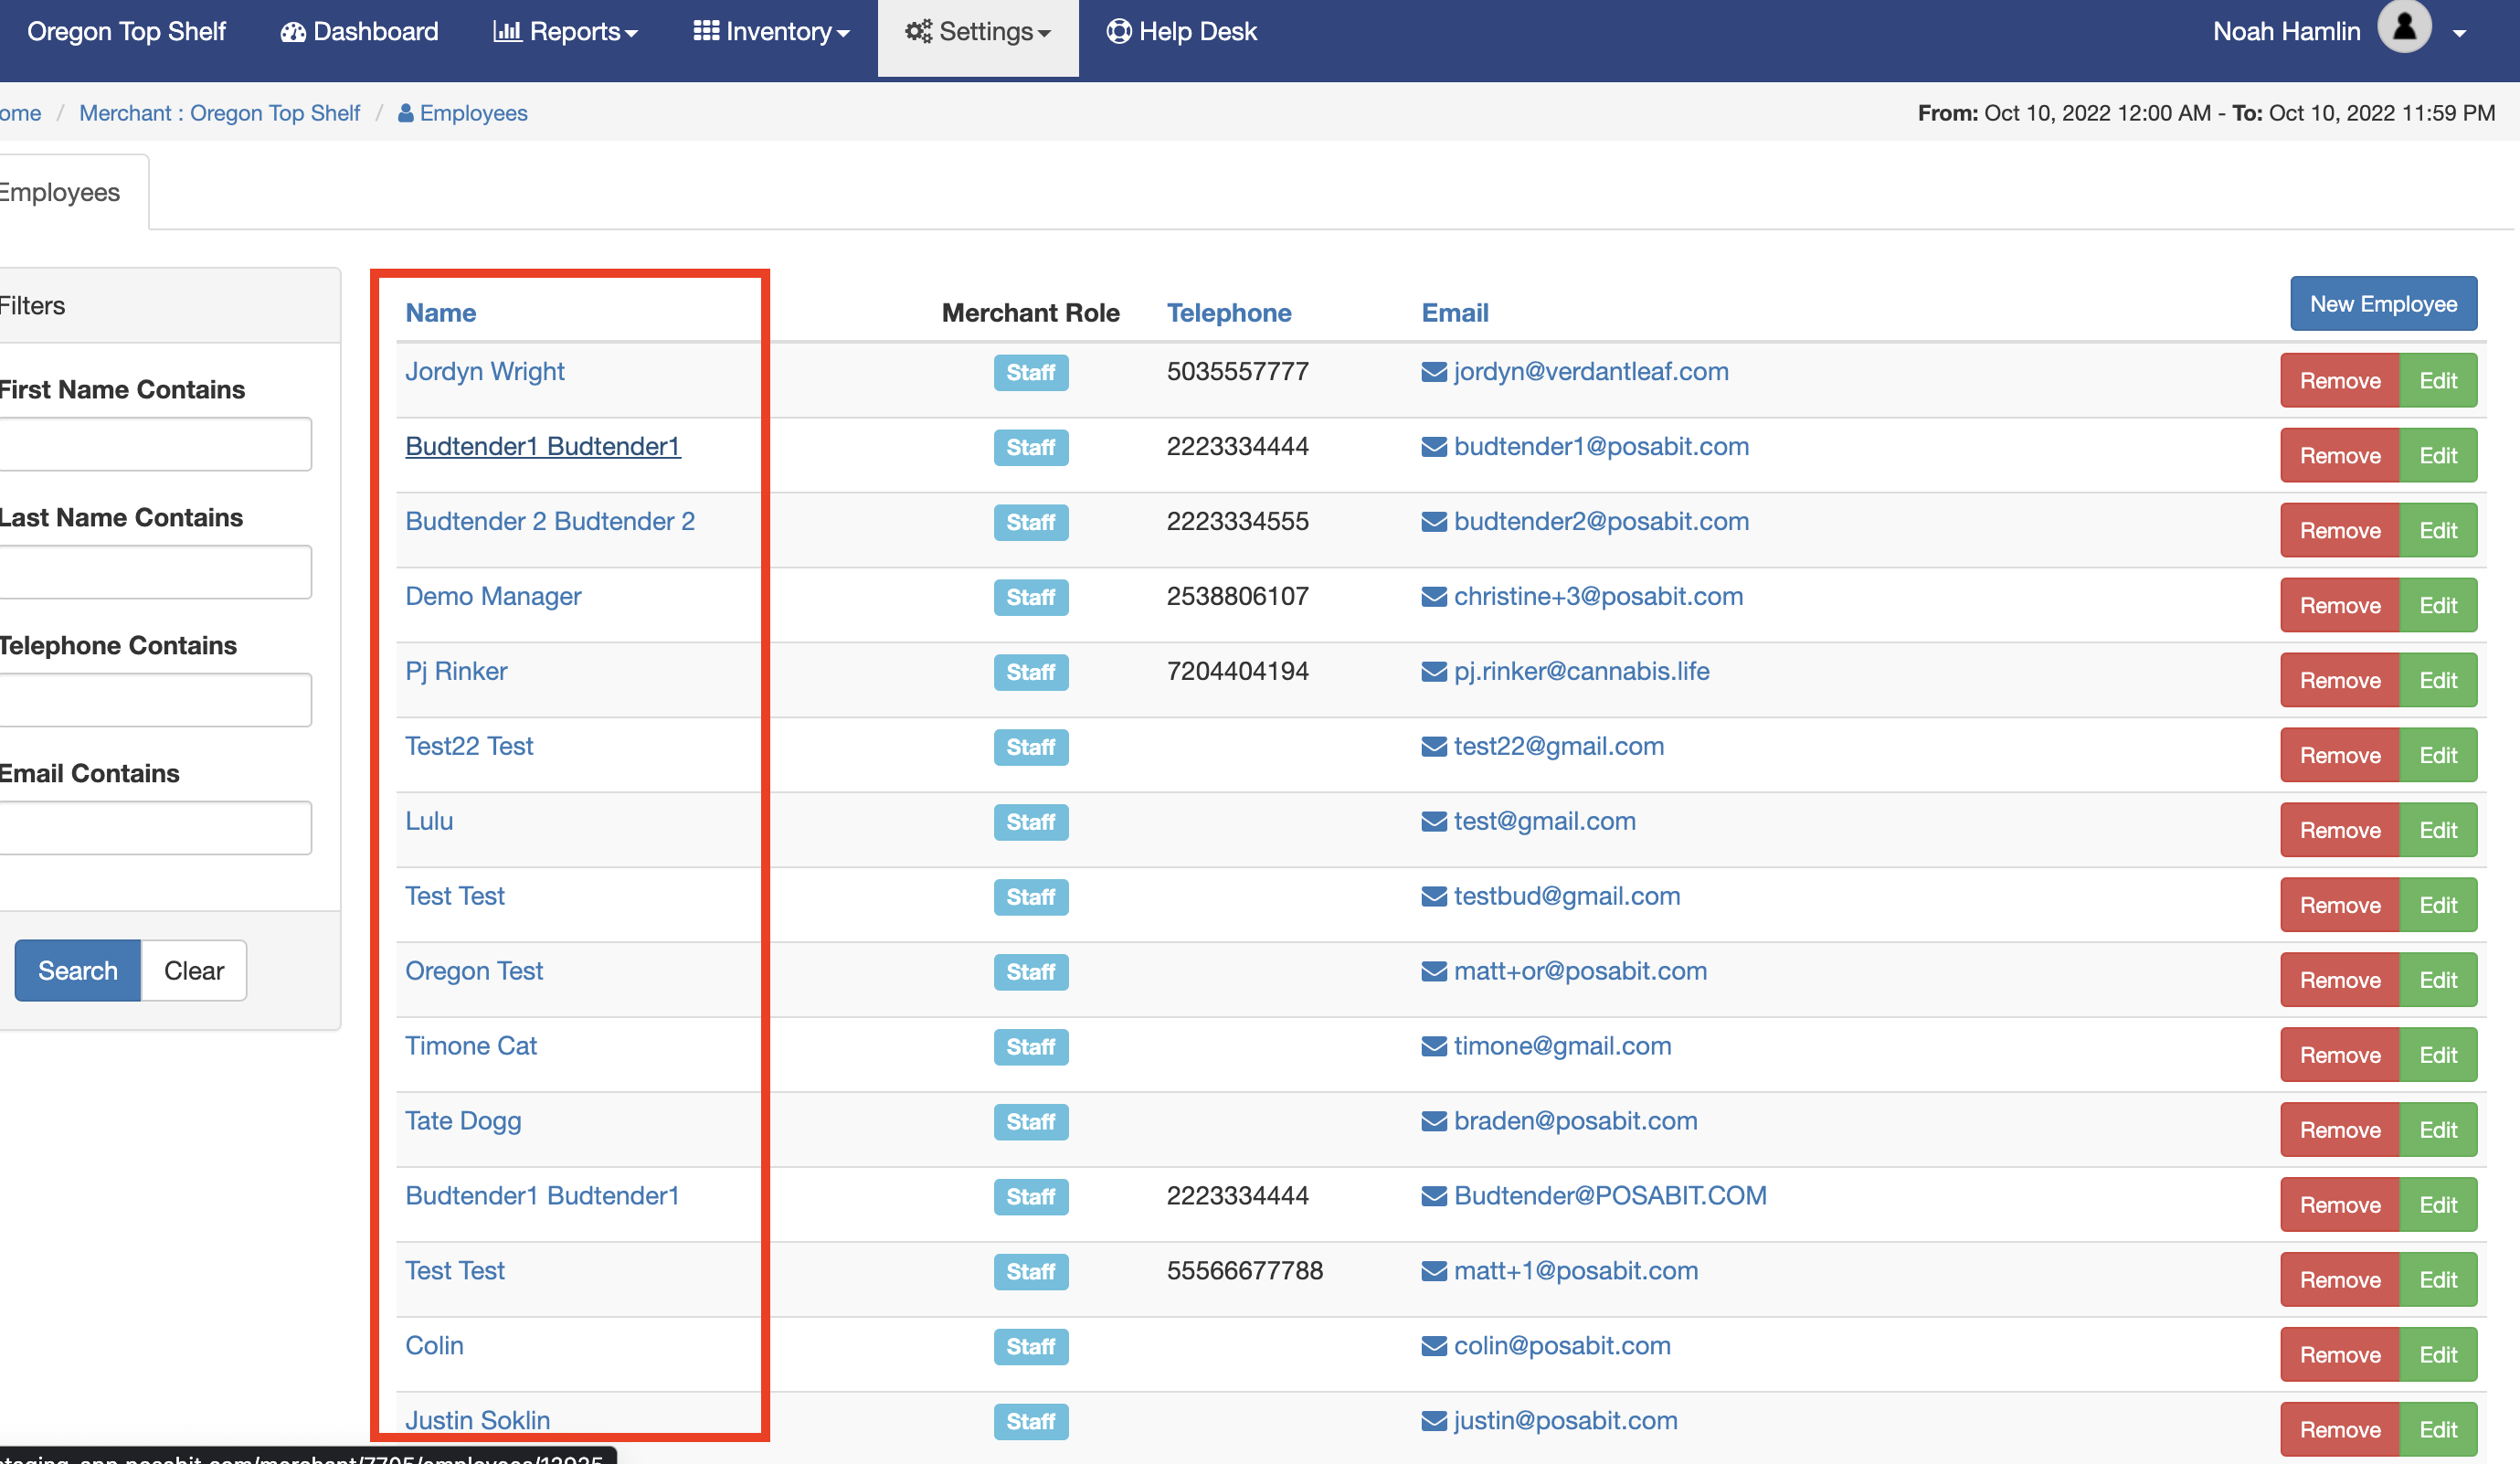Focus the First Name Contains field

[155, 443]
